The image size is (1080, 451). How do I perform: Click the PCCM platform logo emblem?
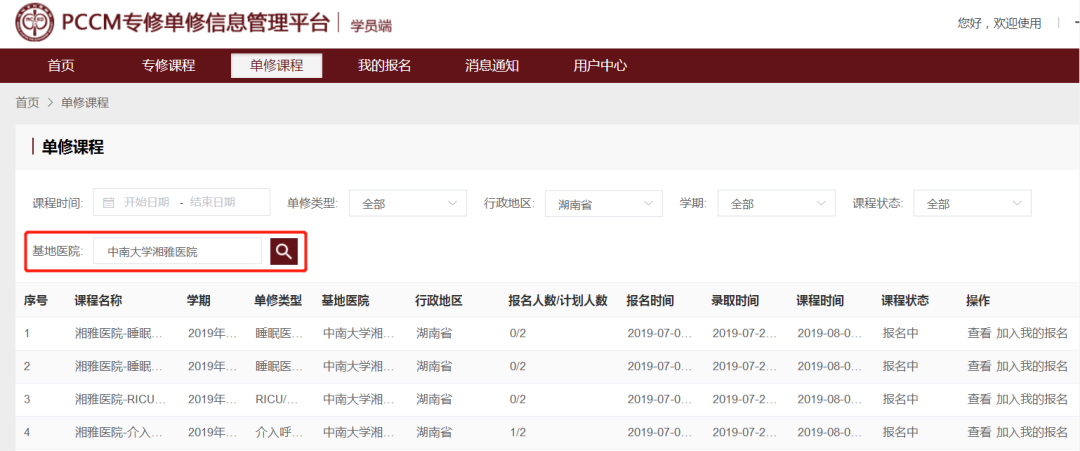click(x=35, y=24)
